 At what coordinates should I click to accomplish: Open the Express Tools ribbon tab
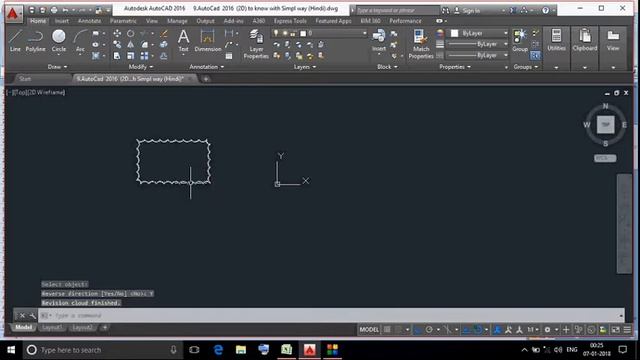coord(290,21)
